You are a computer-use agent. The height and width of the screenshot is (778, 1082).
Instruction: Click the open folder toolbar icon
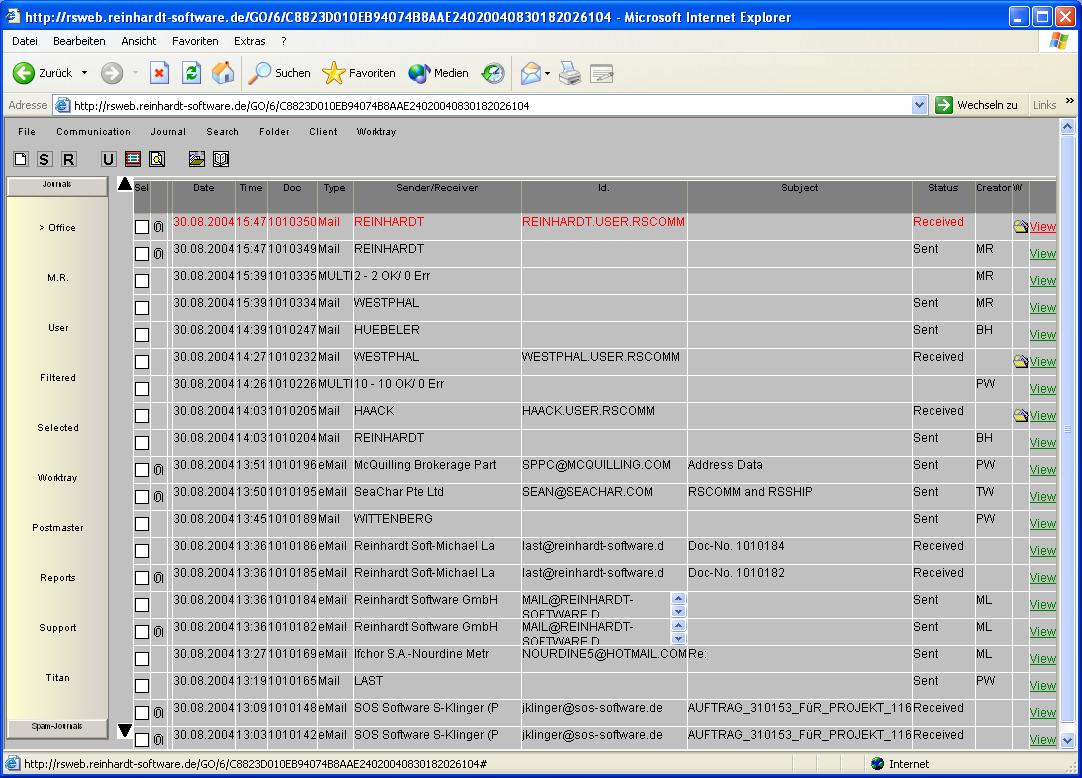coord(197,159)
